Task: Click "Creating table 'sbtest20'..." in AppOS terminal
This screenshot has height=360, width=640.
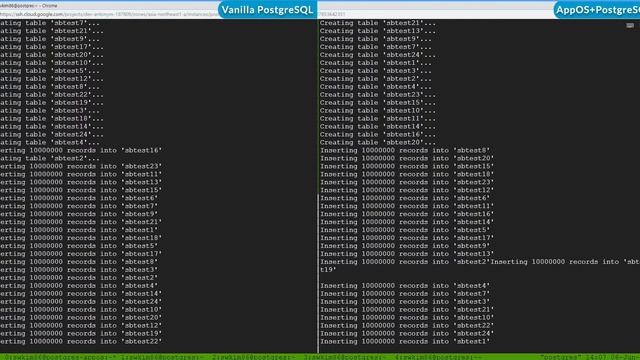Action: (378, 142)
